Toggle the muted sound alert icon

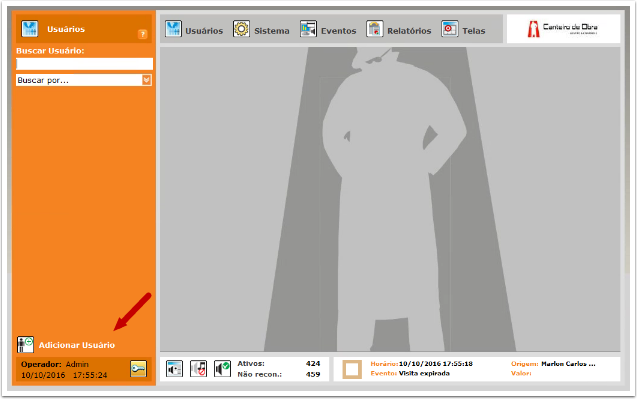pos(199,369)
